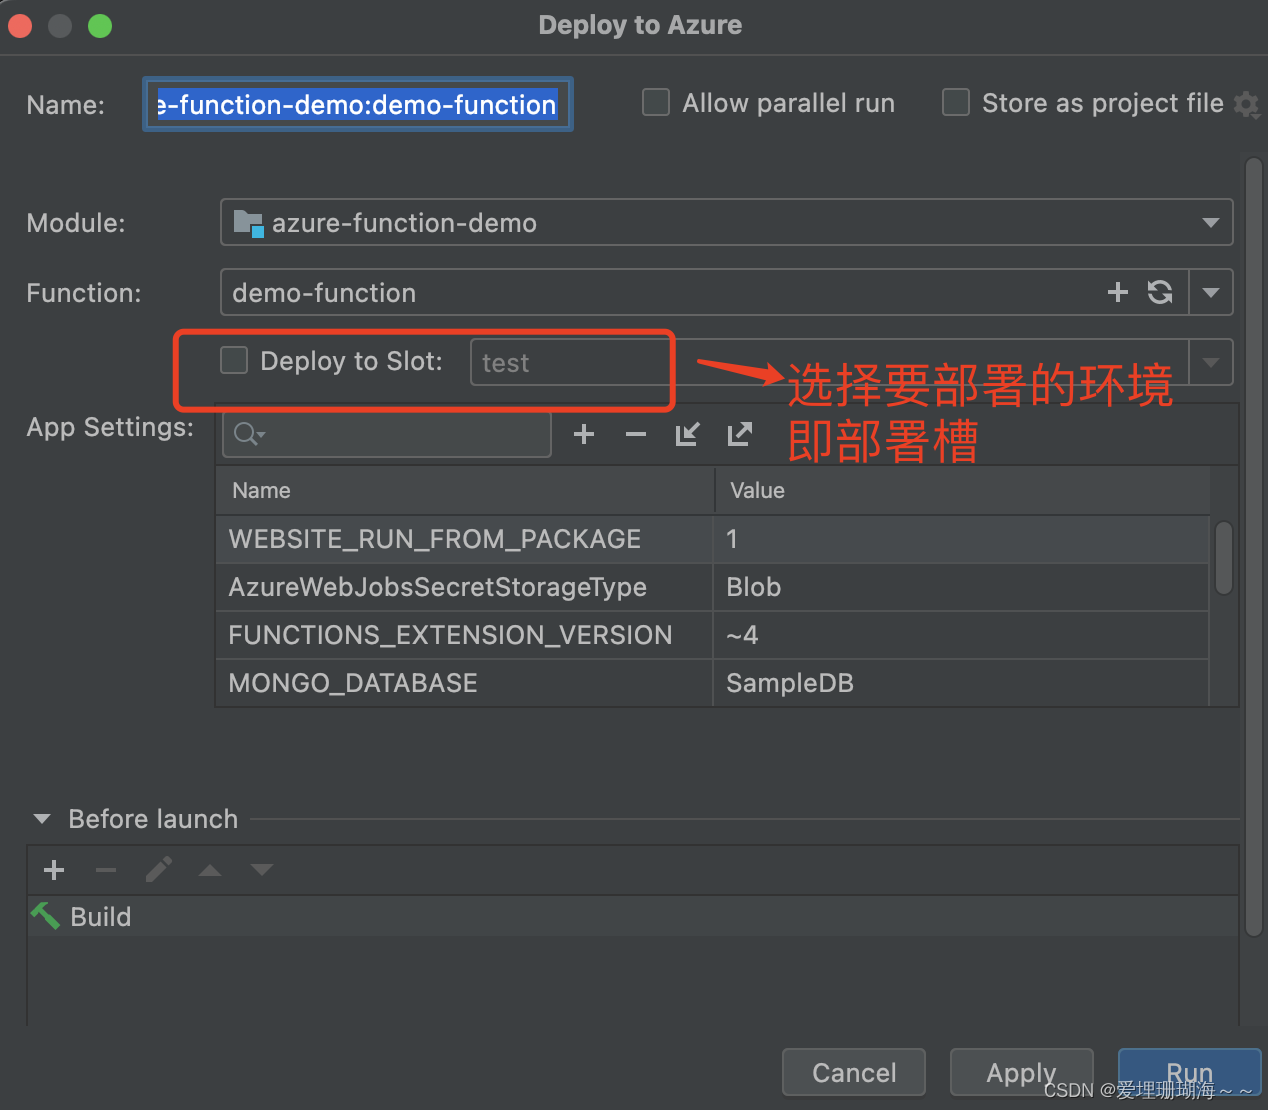The image size is (1268, 1110).
Task: Collapse the Before launch section
Action: click(x=42, y=819)
